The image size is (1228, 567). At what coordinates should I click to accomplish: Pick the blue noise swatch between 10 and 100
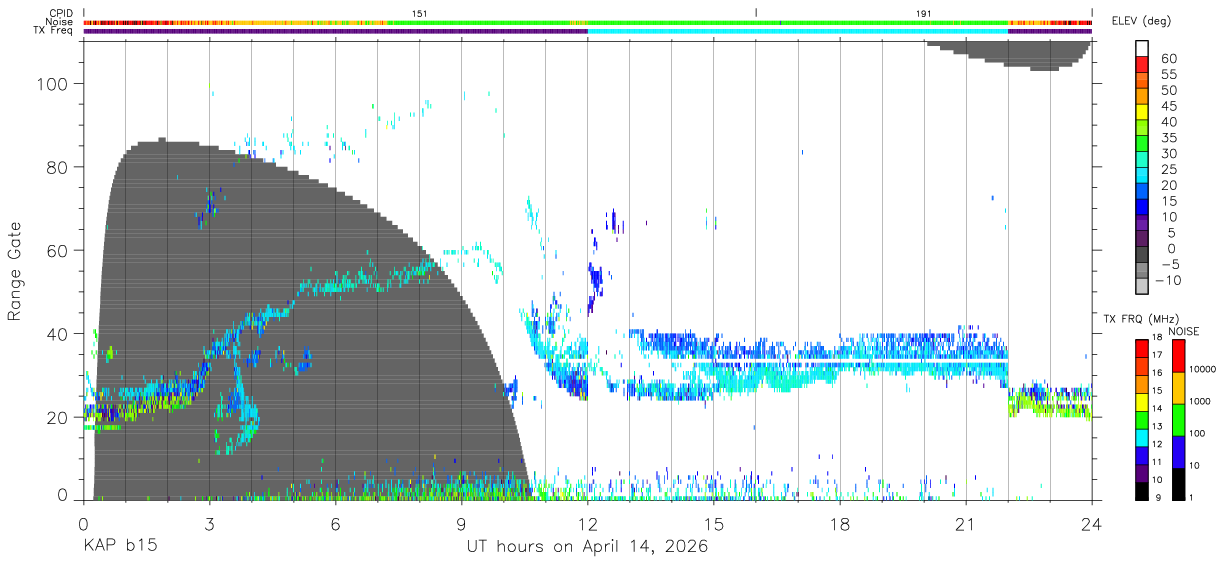pyautogui.click(x=1177, y=451)
